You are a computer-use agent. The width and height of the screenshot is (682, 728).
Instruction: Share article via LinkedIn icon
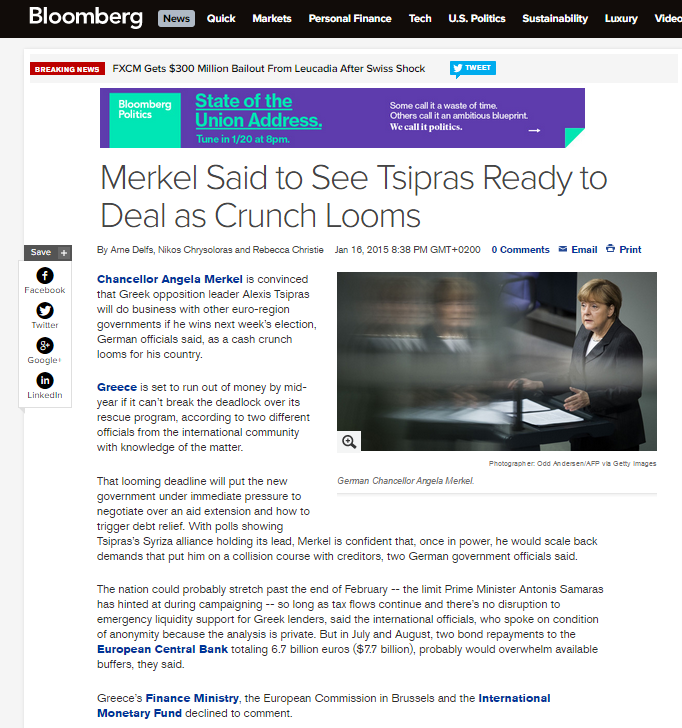(x=45, y=380)
